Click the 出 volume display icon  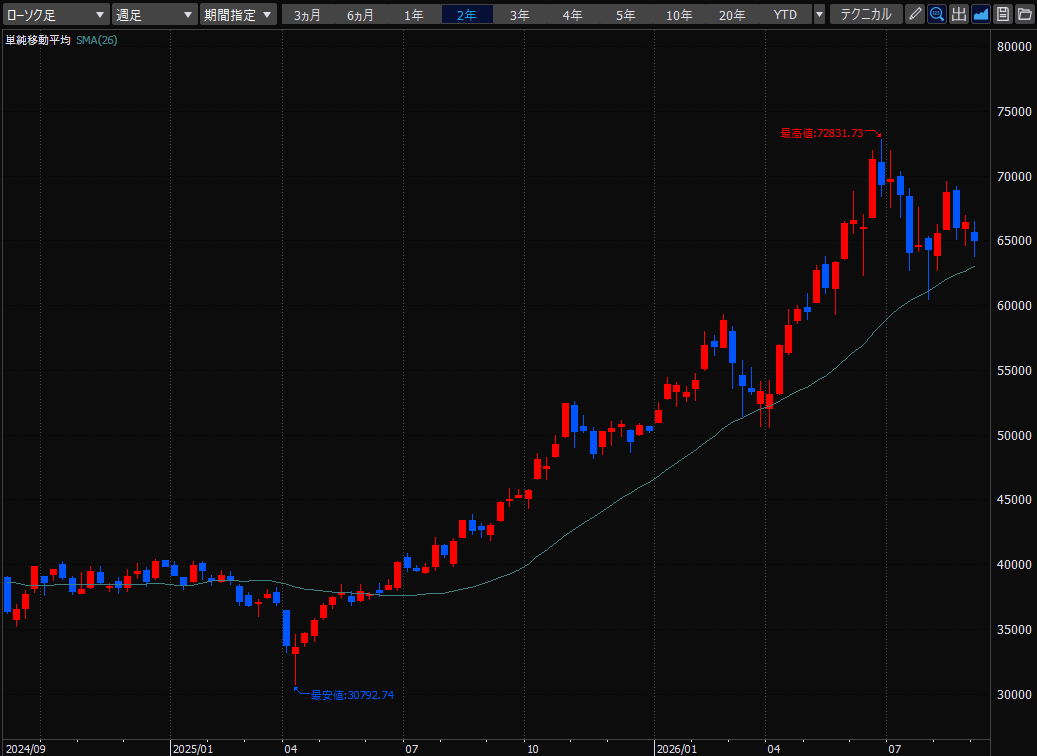[959, 14]
